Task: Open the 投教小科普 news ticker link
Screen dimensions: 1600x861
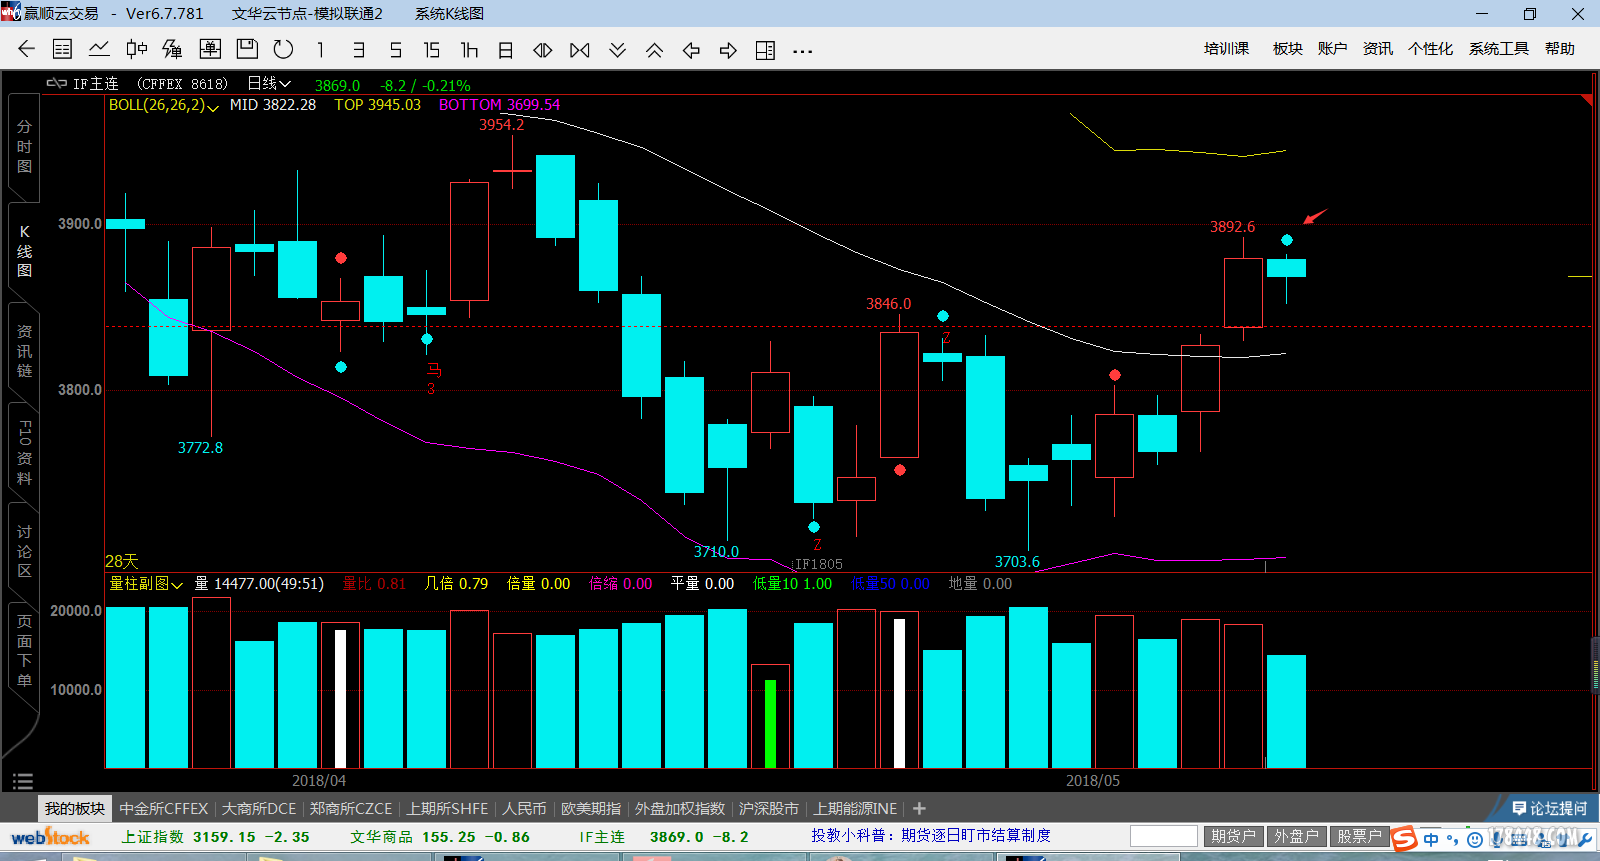Action: tap(931, 835)
